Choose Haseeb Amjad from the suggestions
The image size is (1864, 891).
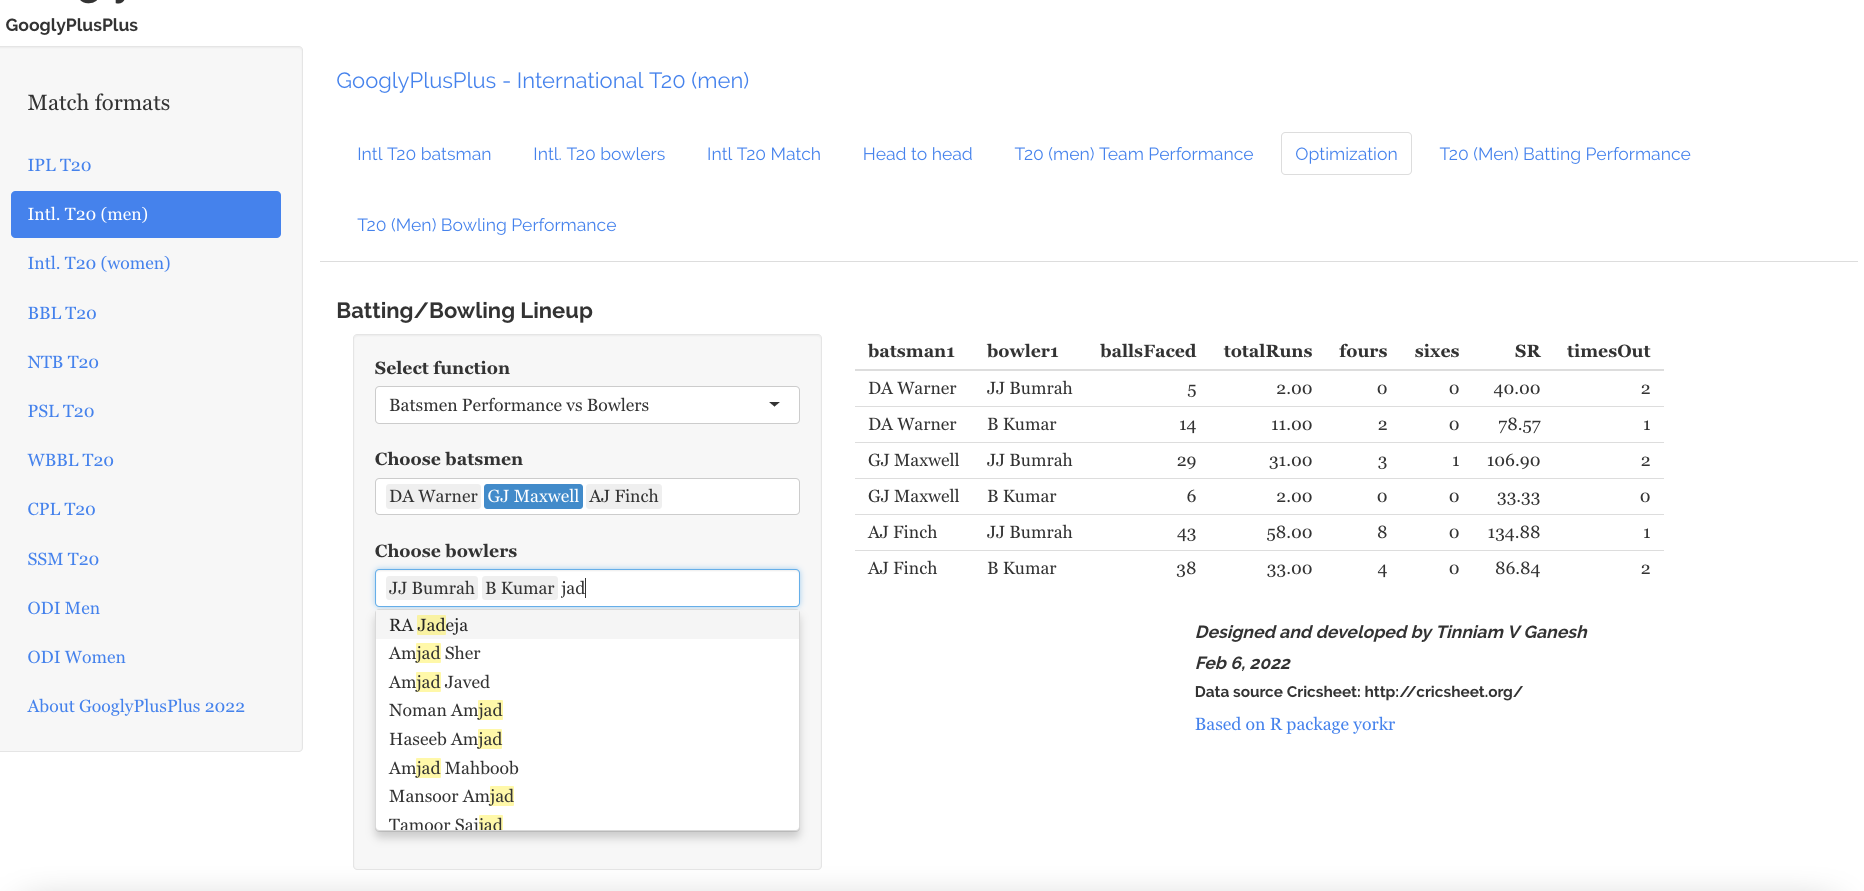(445, 739)
